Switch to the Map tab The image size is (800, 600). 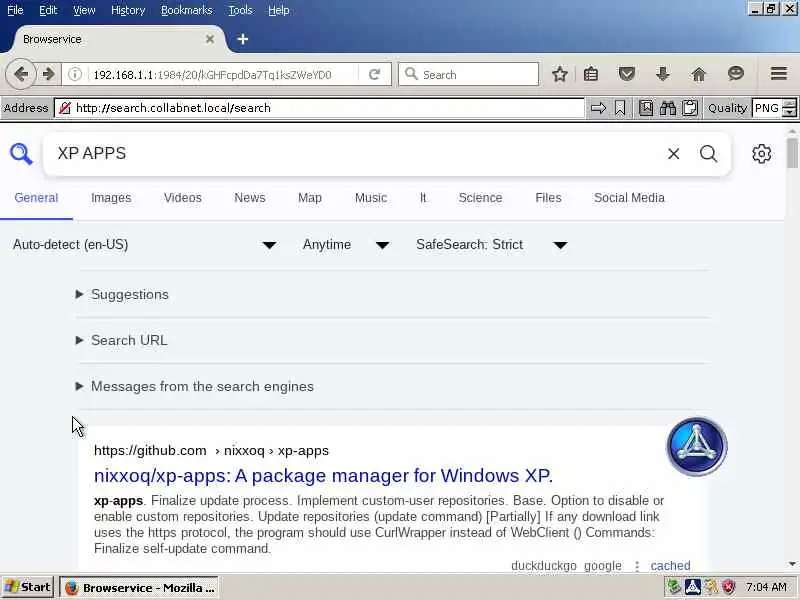pyautogui.click(x=310, y=198)
